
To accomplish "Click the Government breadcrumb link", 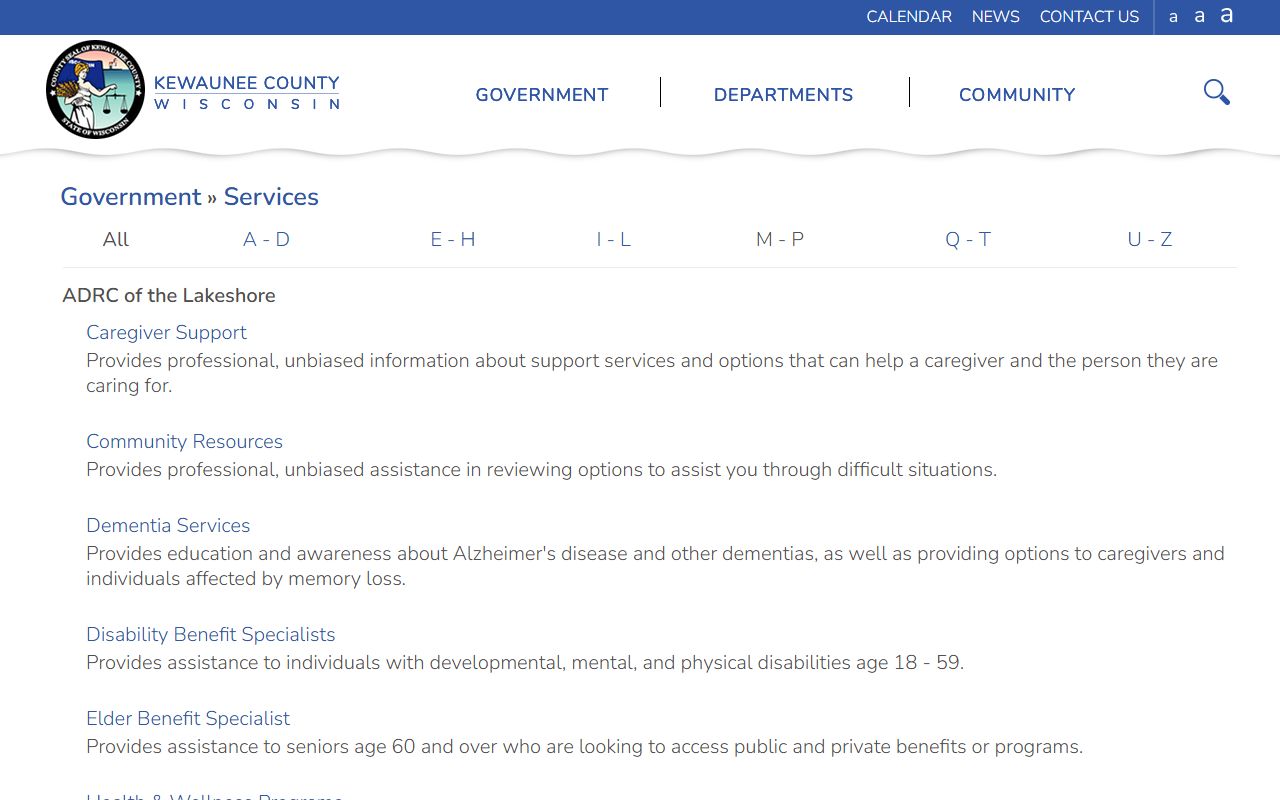I will (130, 197).
